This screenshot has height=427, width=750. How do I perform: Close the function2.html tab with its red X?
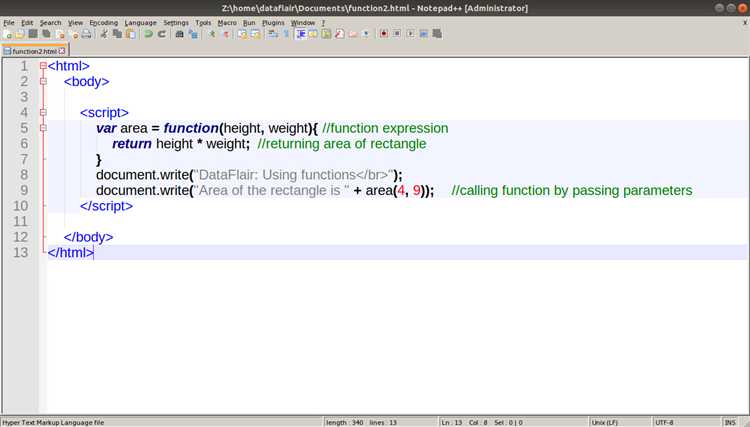[62, 51]
